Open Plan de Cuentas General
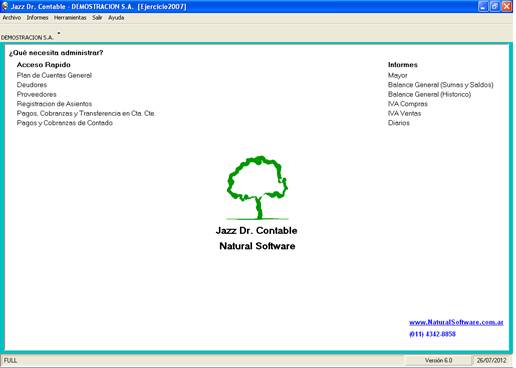 (x=54, y=75)
